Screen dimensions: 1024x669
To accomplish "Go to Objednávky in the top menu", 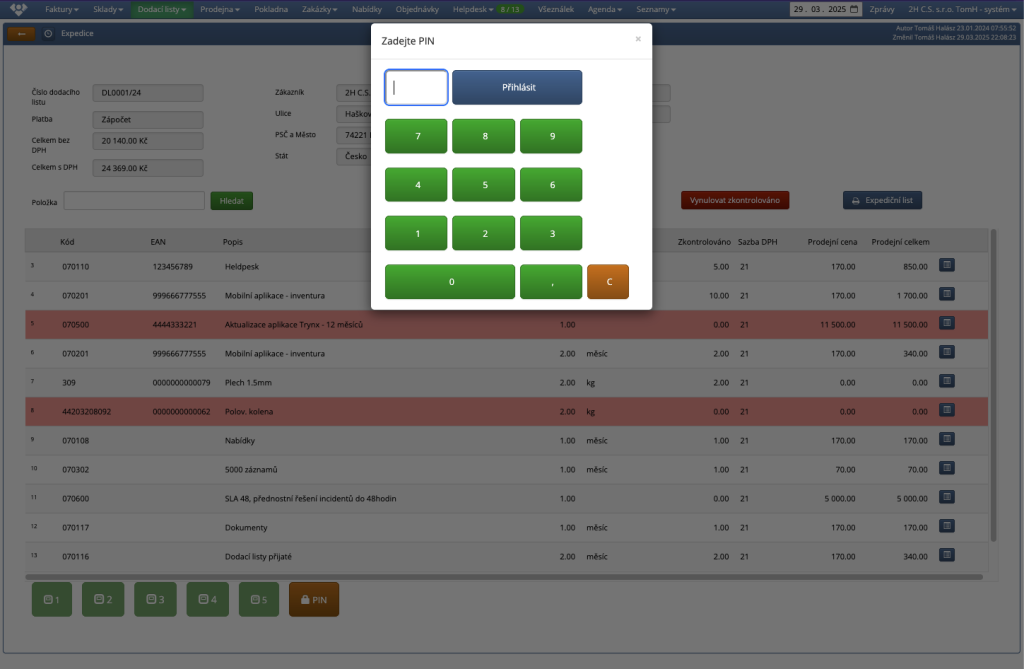I will click(416, 9).
